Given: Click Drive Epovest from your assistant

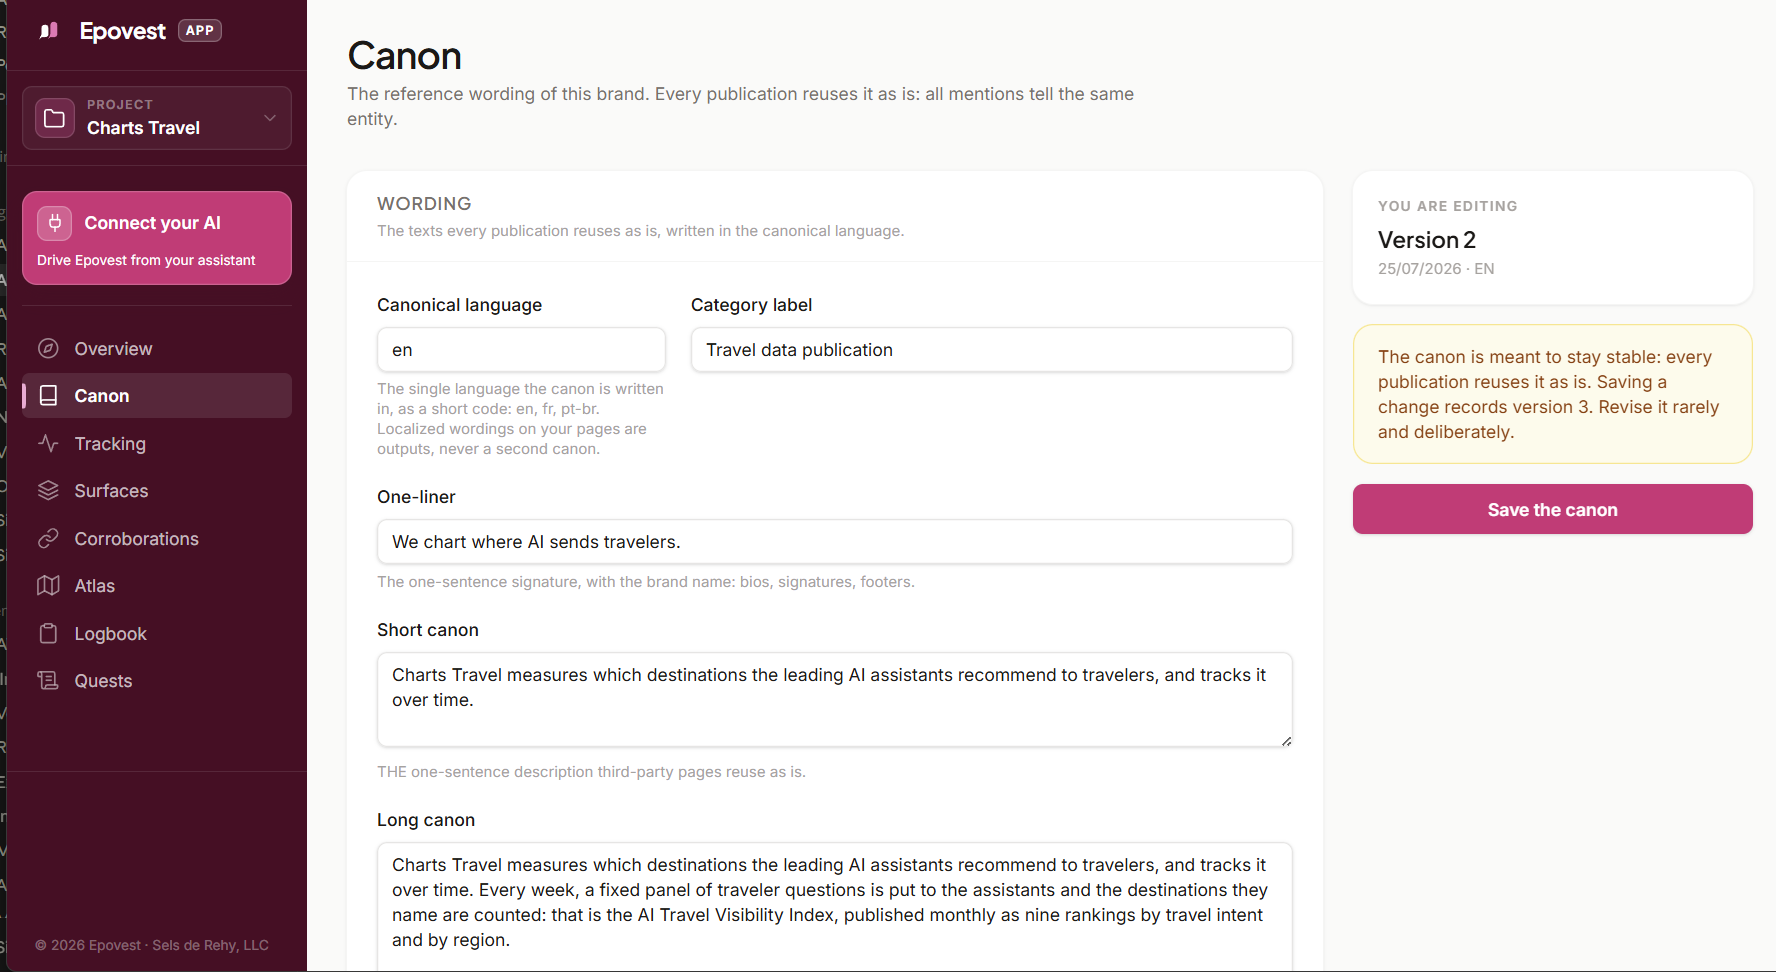Looking at the screenshot, I should [146, 260].
